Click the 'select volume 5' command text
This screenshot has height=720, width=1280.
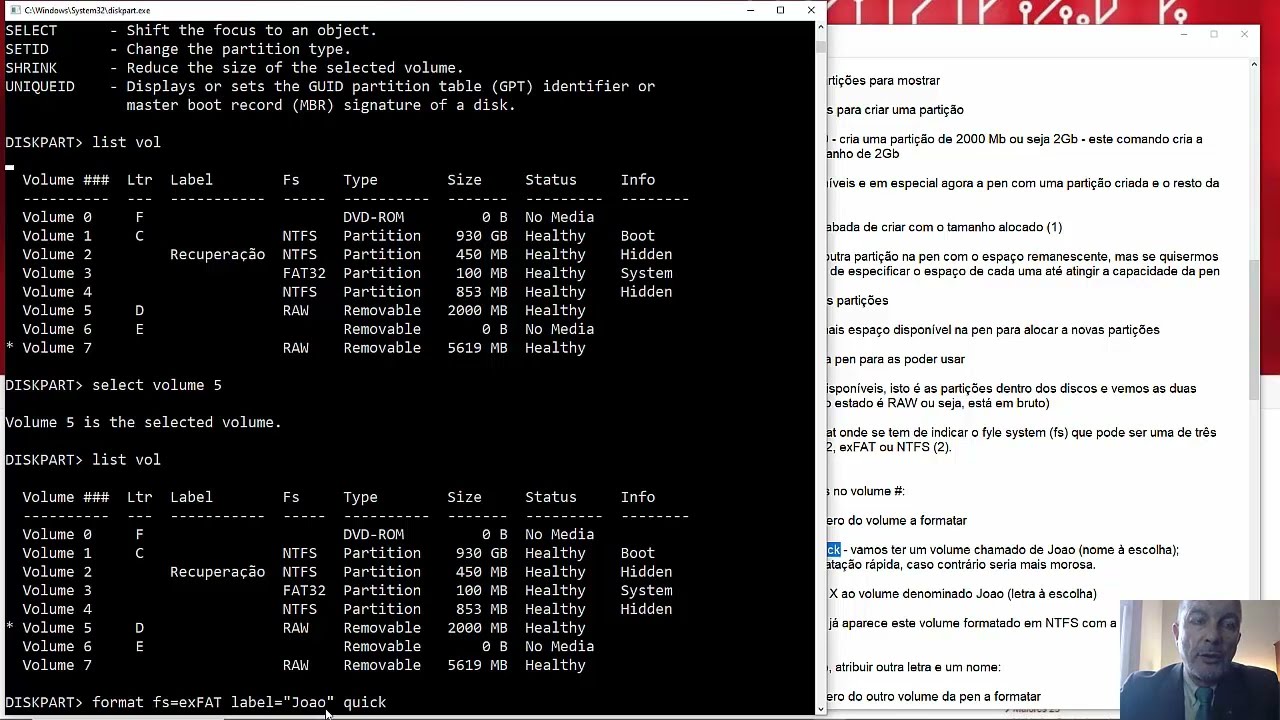157,385
